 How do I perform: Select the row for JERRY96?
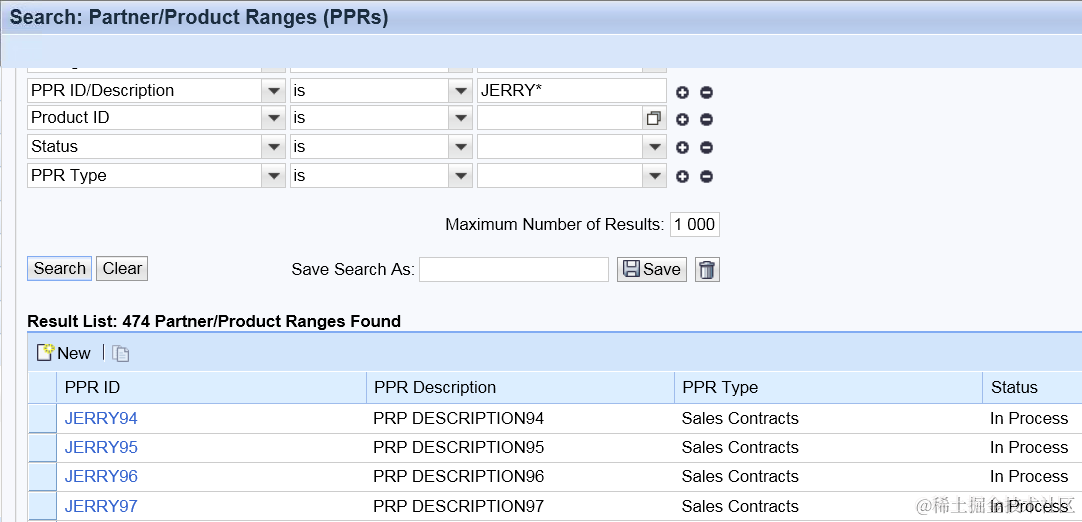(x=42, y=477)
